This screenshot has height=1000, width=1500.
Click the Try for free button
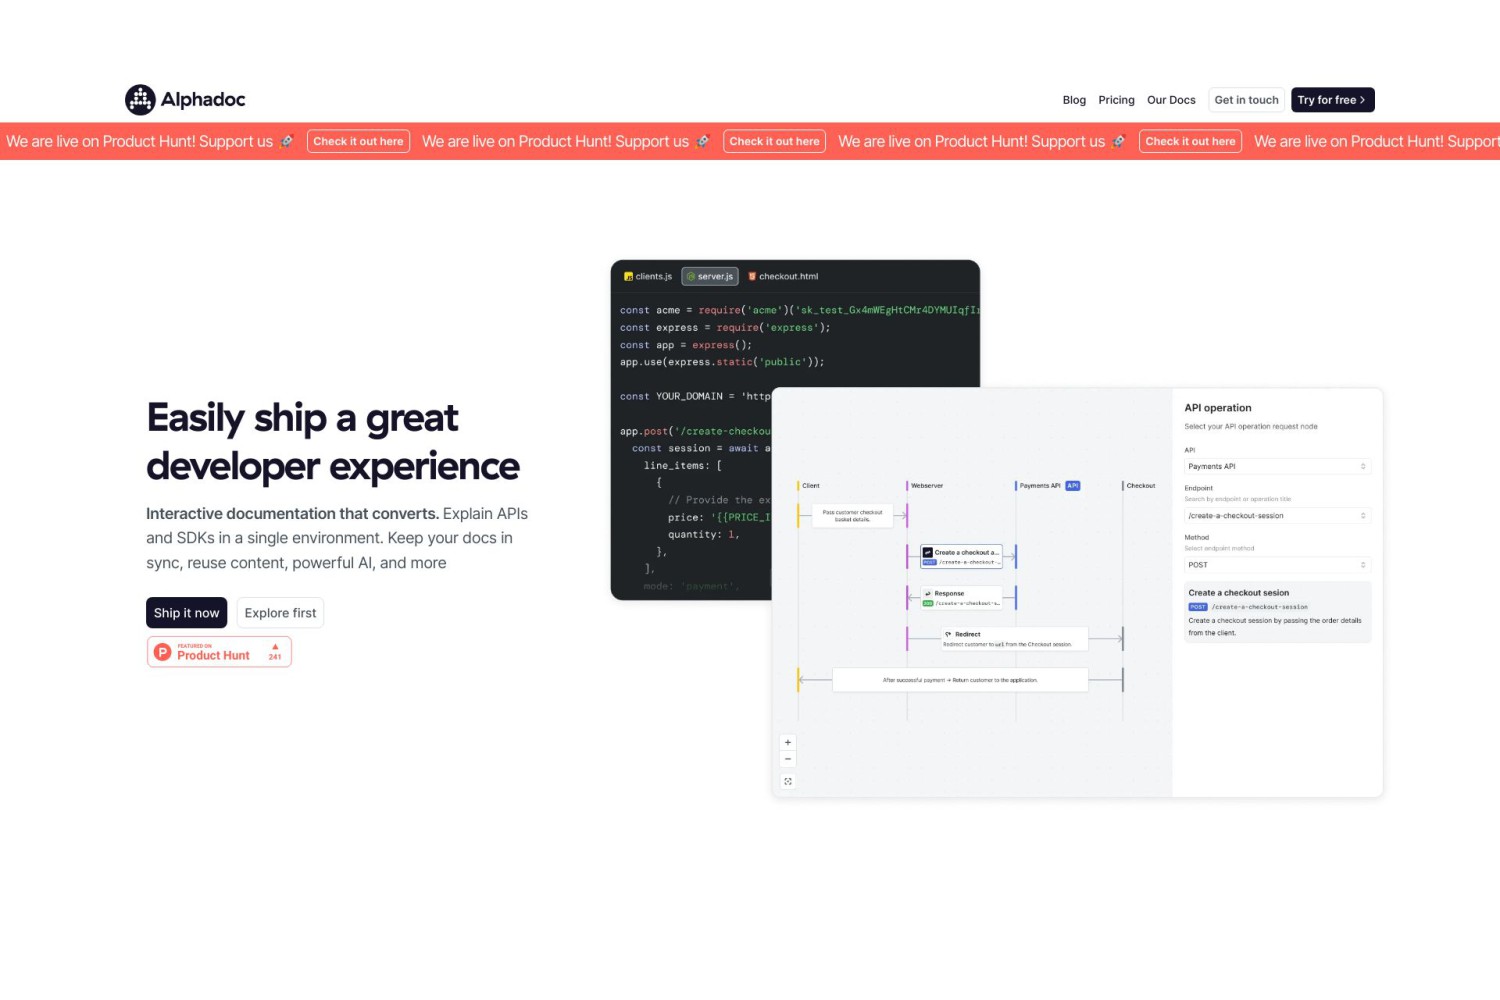1332,100
